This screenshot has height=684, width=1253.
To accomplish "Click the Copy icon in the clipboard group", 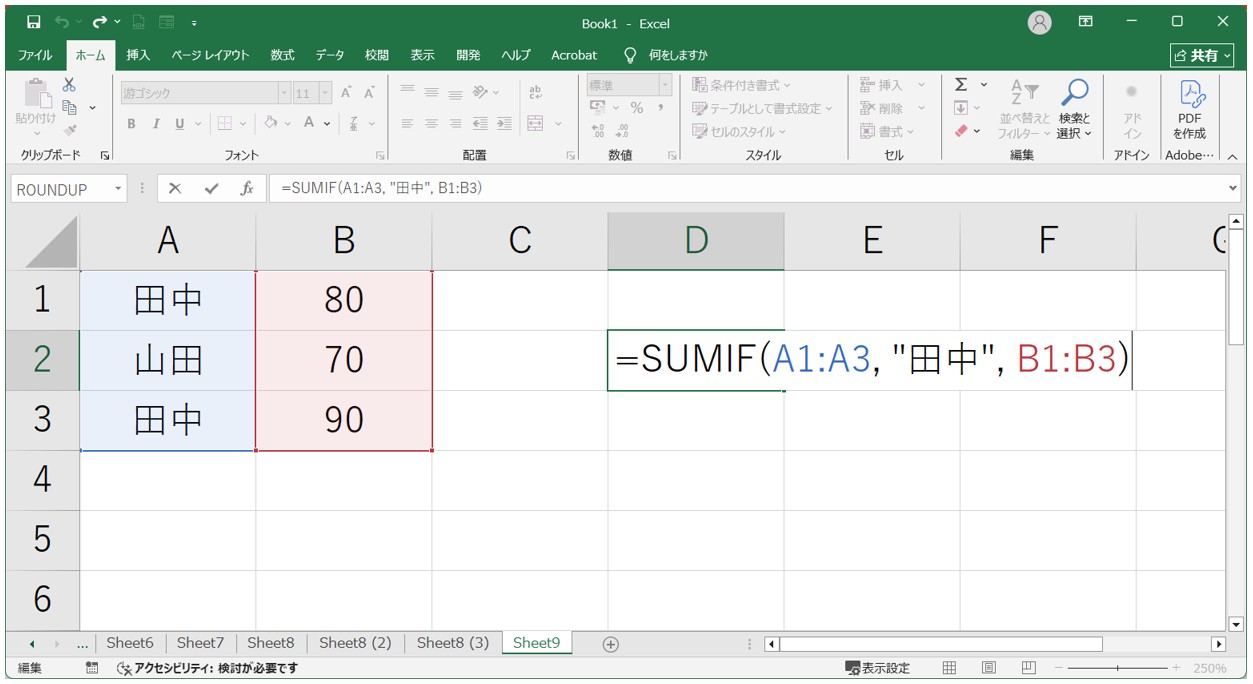I will point(70,107).
